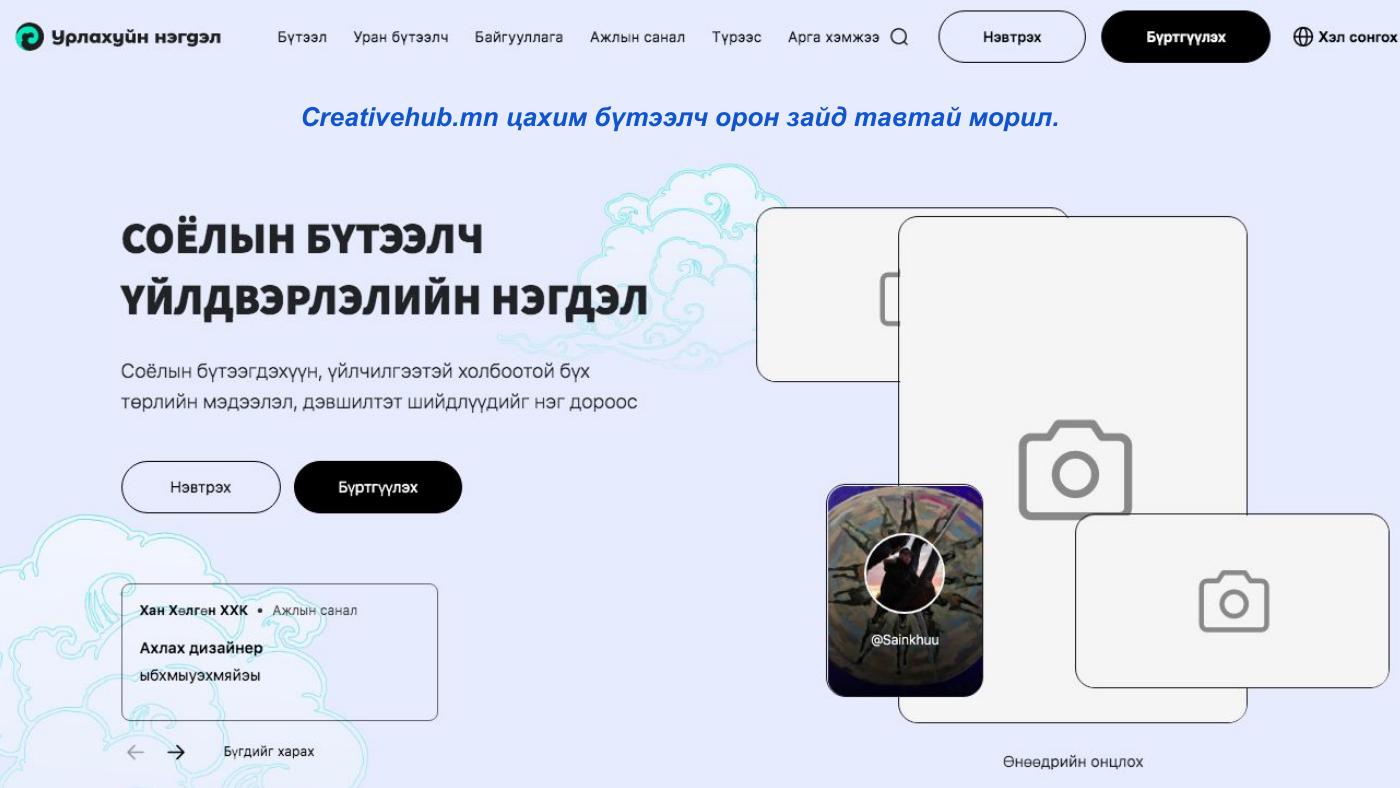Image resolution: width=1400 pixels, height=788 pixels.
Task: Go to previous job card arrow
Action: pos(135,752)
